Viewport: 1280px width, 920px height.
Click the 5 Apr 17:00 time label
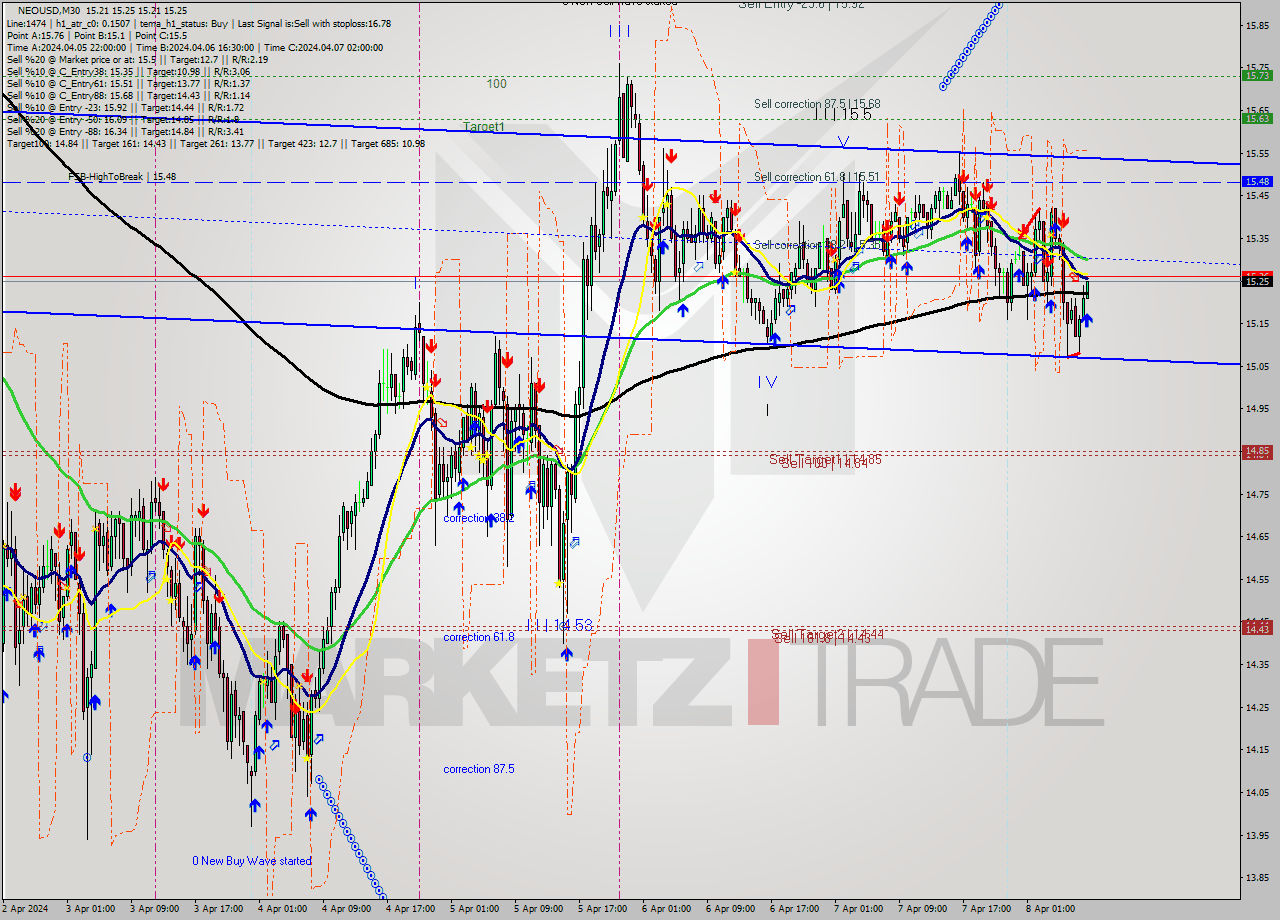pos(603,909)
